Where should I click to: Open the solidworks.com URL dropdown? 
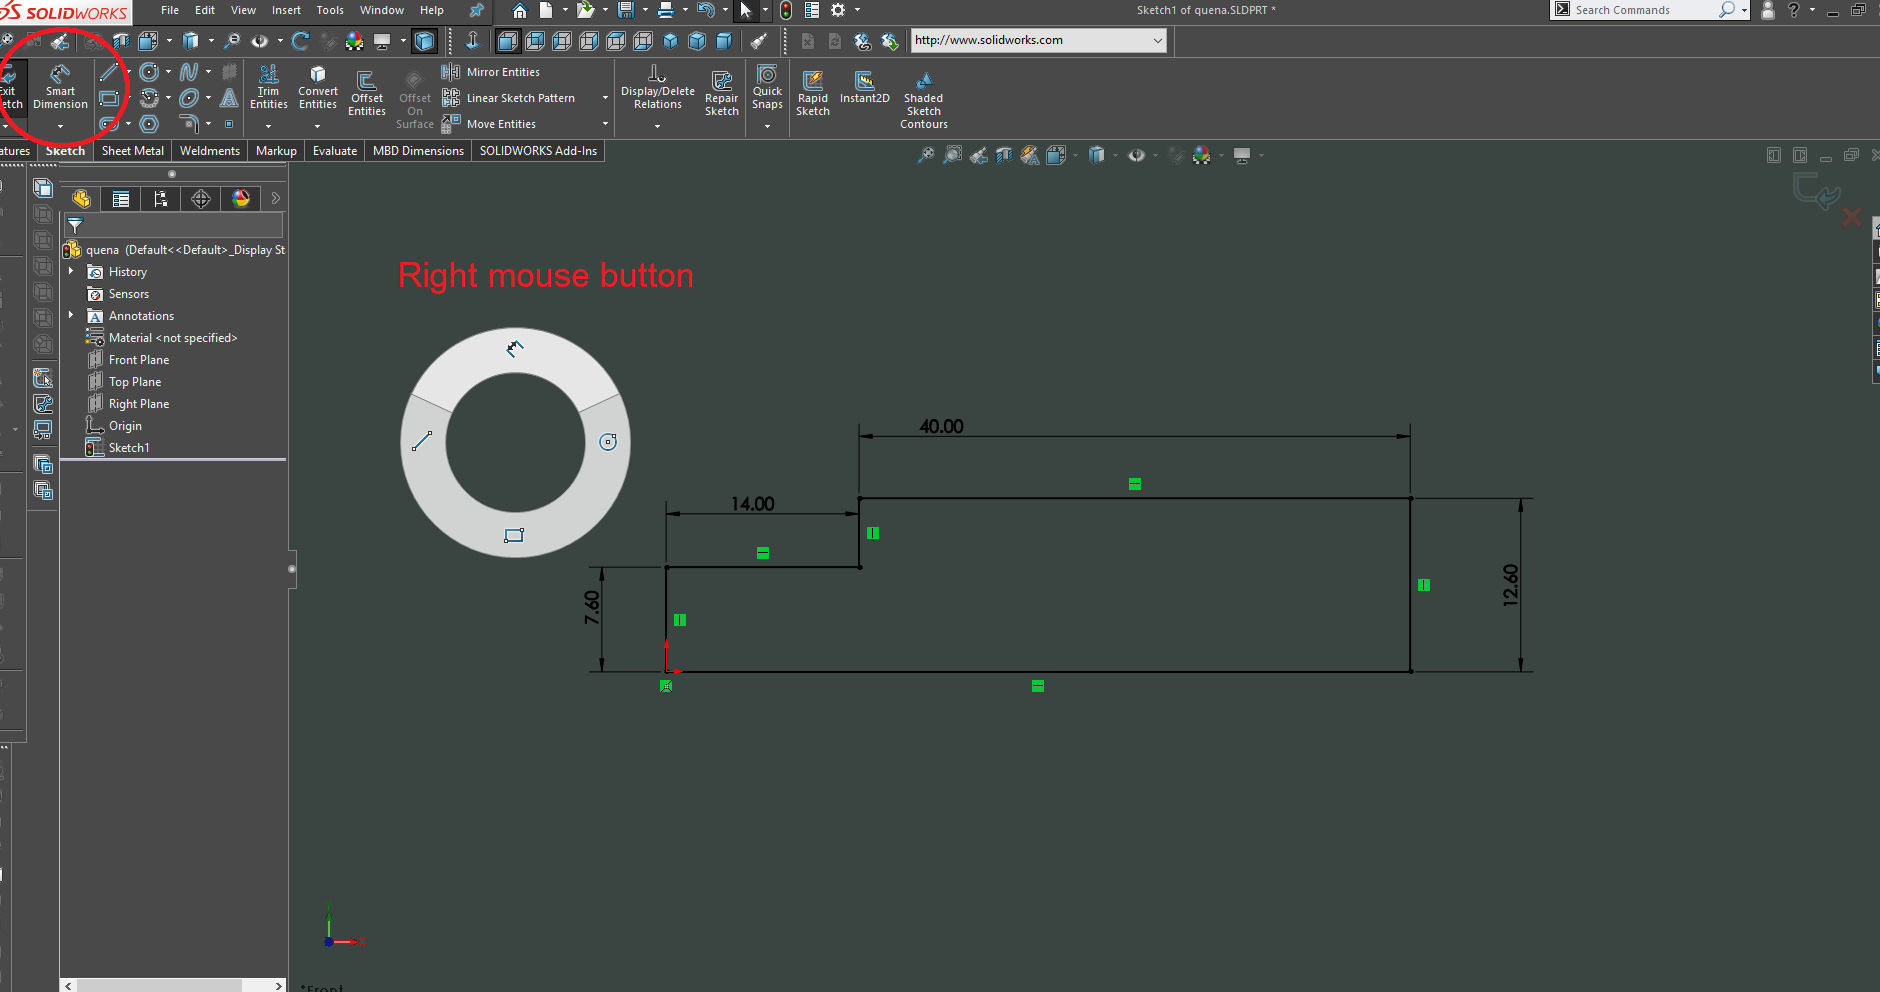pos(1157,40)
